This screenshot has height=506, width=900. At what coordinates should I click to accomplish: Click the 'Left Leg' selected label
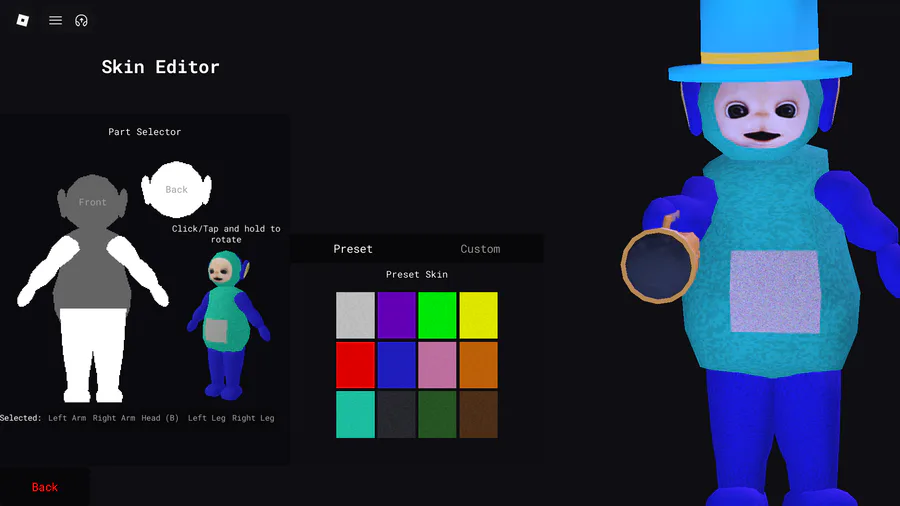pyautogui.click(x=207, y=418)
